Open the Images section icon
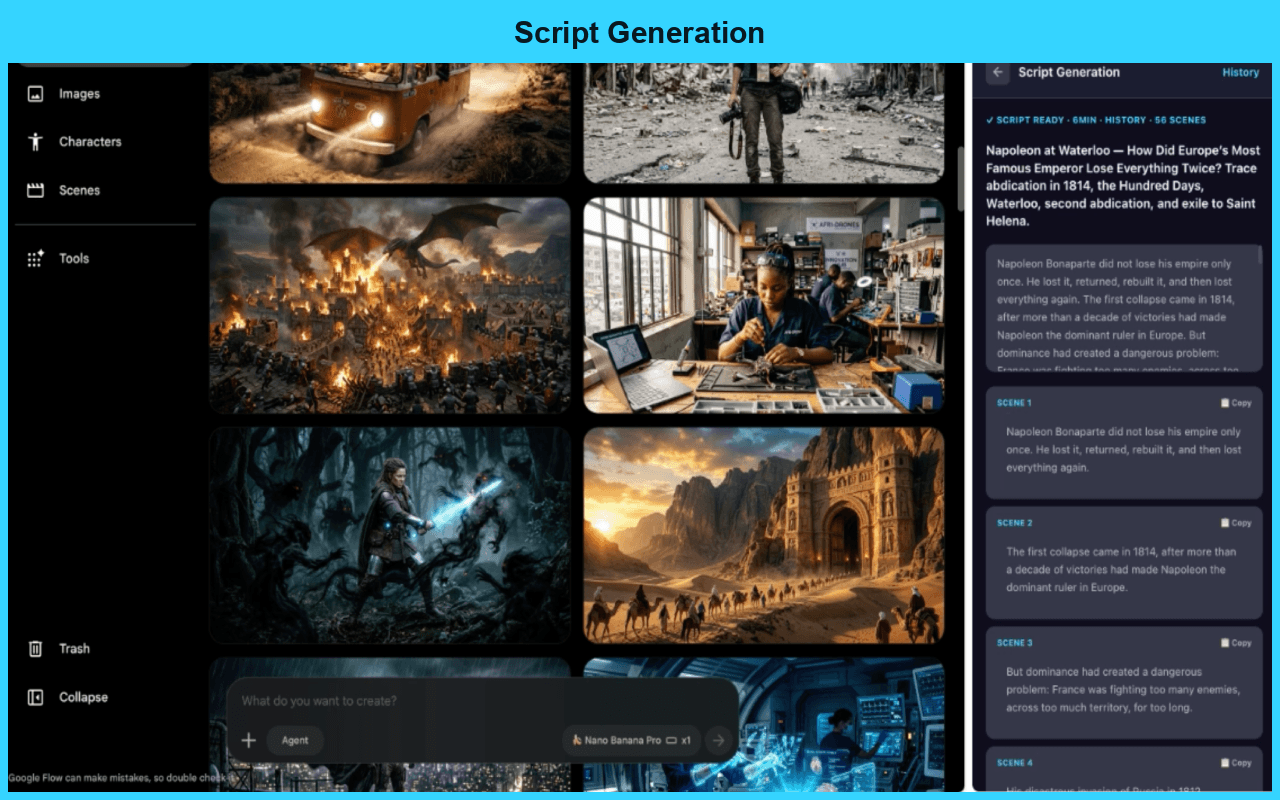The width and height of the screenshot is (1280, 800). (35, 94)
